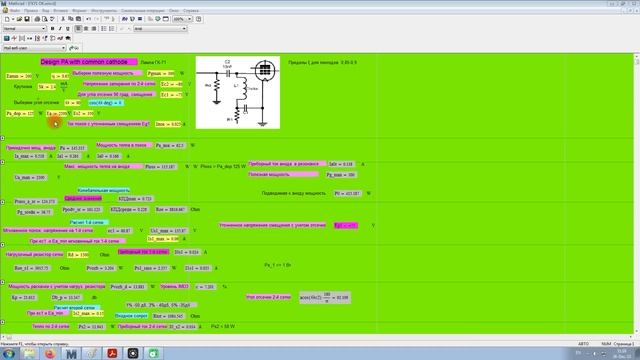The image size is (640, 360).
Task: Print the worksheet using the printer icon
Action: point(37,19)
